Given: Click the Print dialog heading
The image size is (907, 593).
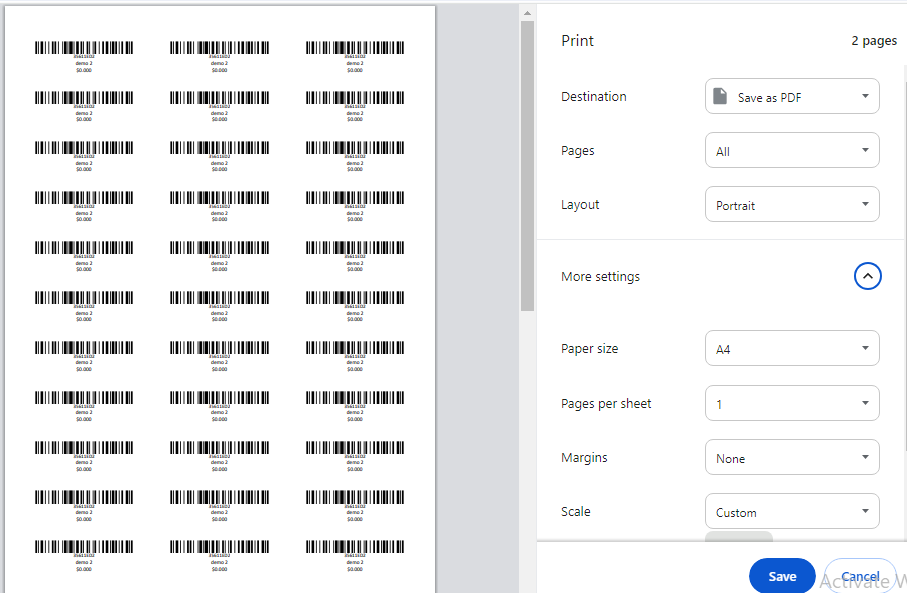Looking at the screenshot, I should (x=577, y=41).
